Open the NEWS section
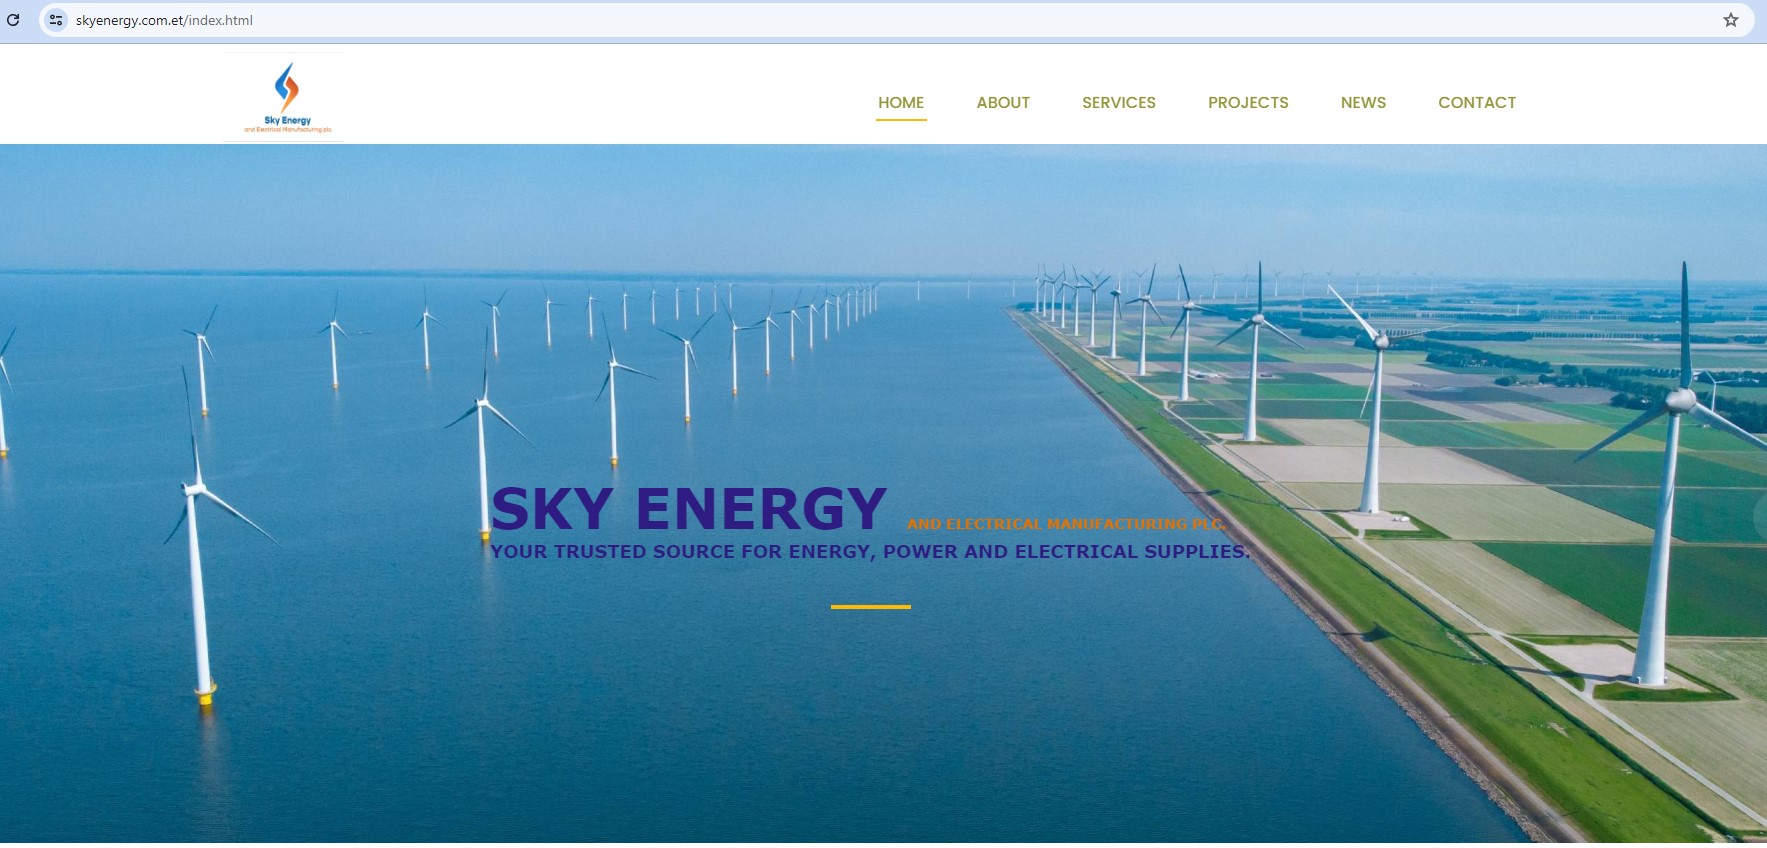Image resolution: width=1767 pixels, height=848 pixels. pos(1363,102)
